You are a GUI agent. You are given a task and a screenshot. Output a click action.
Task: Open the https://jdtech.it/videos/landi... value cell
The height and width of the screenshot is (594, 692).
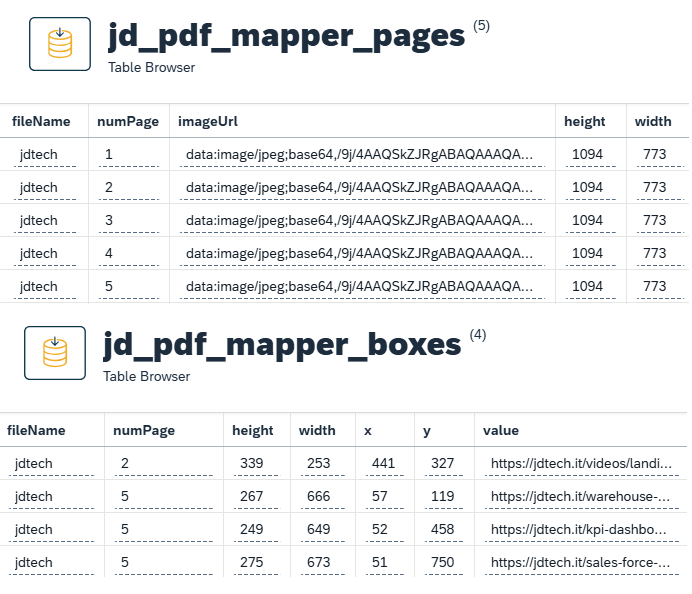coord(582,464)
